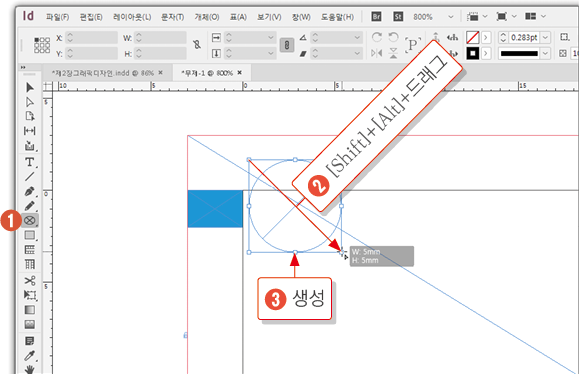The width and height of the screenshot is (579, 374).
Task: Select the Pen tool
Action: (30, 191)
